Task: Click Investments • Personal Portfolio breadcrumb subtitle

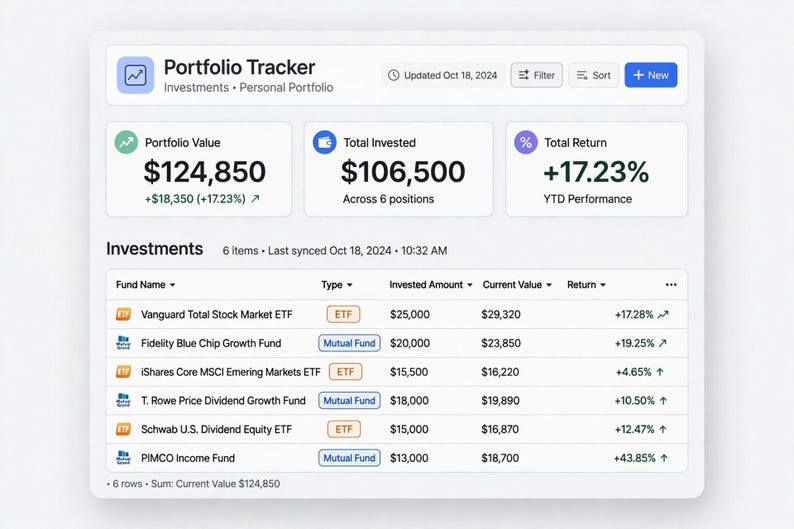Action: 249,88
